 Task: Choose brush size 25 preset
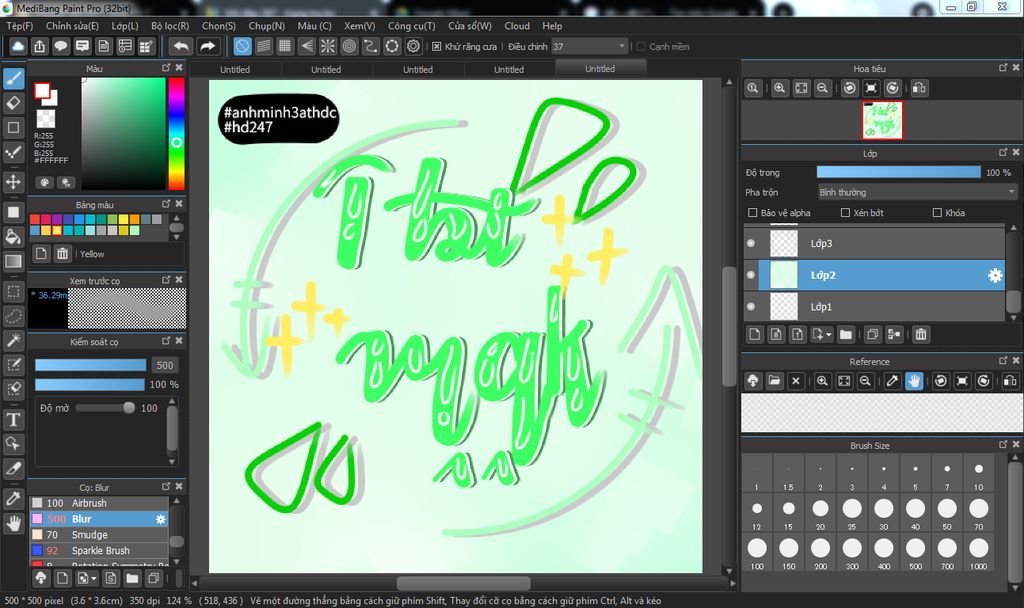click(x=852, y=513)
